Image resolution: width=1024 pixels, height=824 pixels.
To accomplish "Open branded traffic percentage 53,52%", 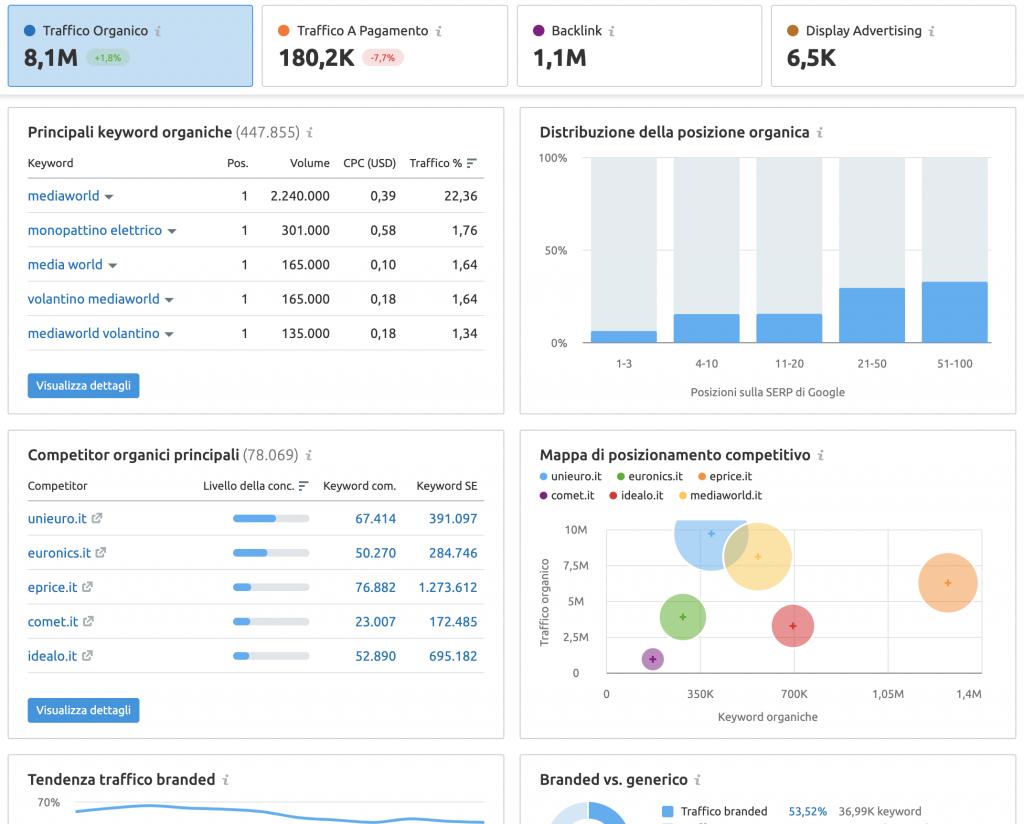I will [808, 812].
